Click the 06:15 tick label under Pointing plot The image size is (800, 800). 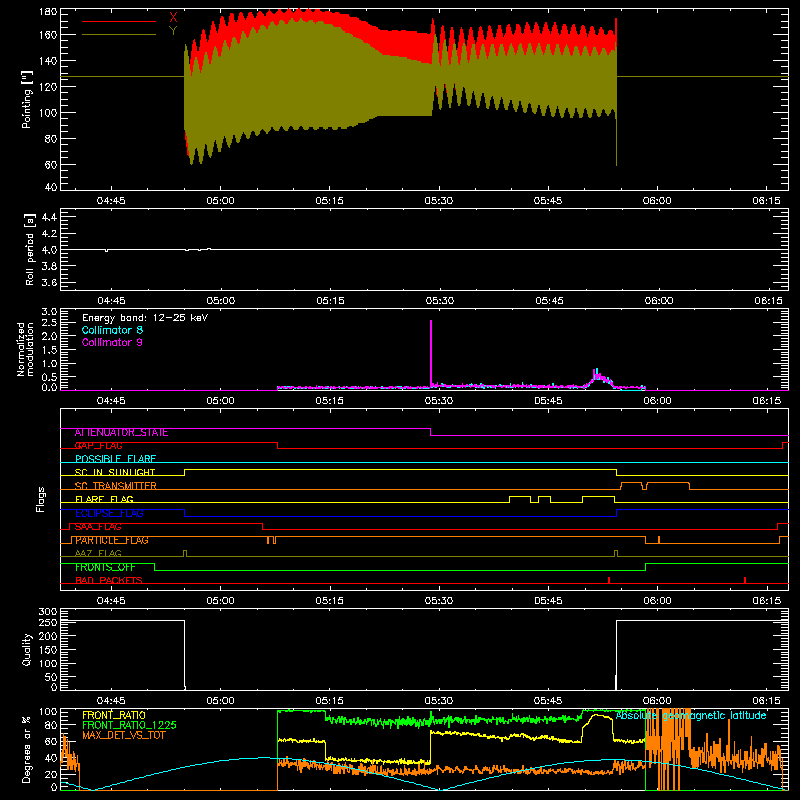coord(766,201)
